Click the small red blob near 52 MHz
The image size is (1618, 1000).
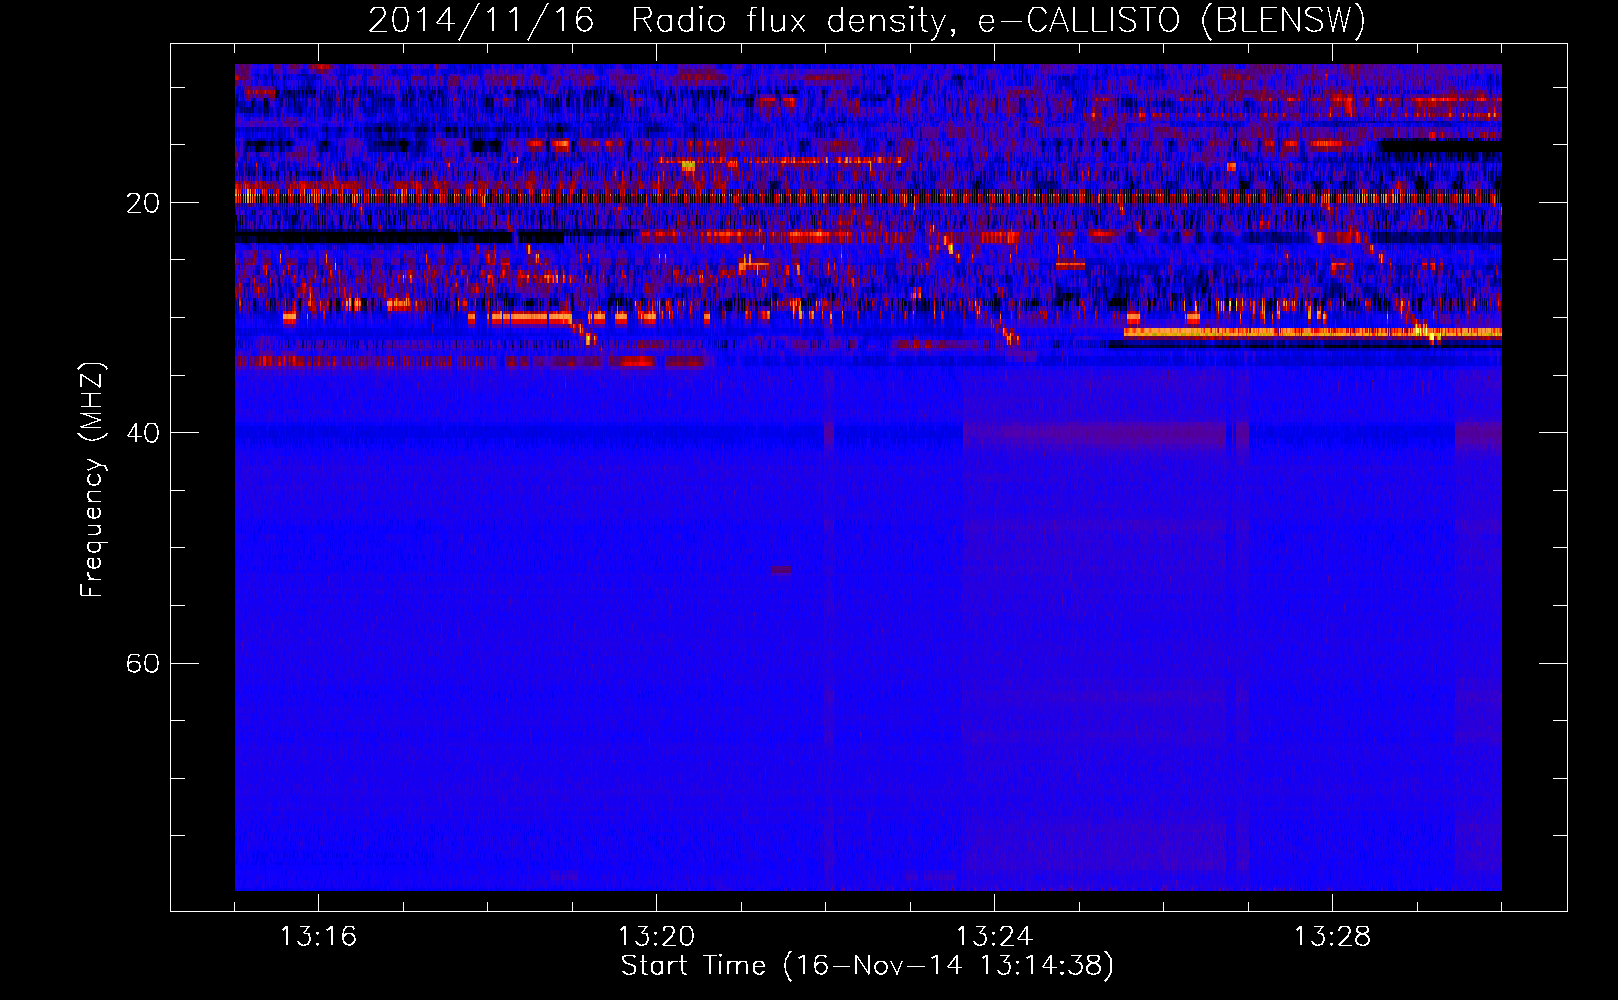(x=781, y=570)
